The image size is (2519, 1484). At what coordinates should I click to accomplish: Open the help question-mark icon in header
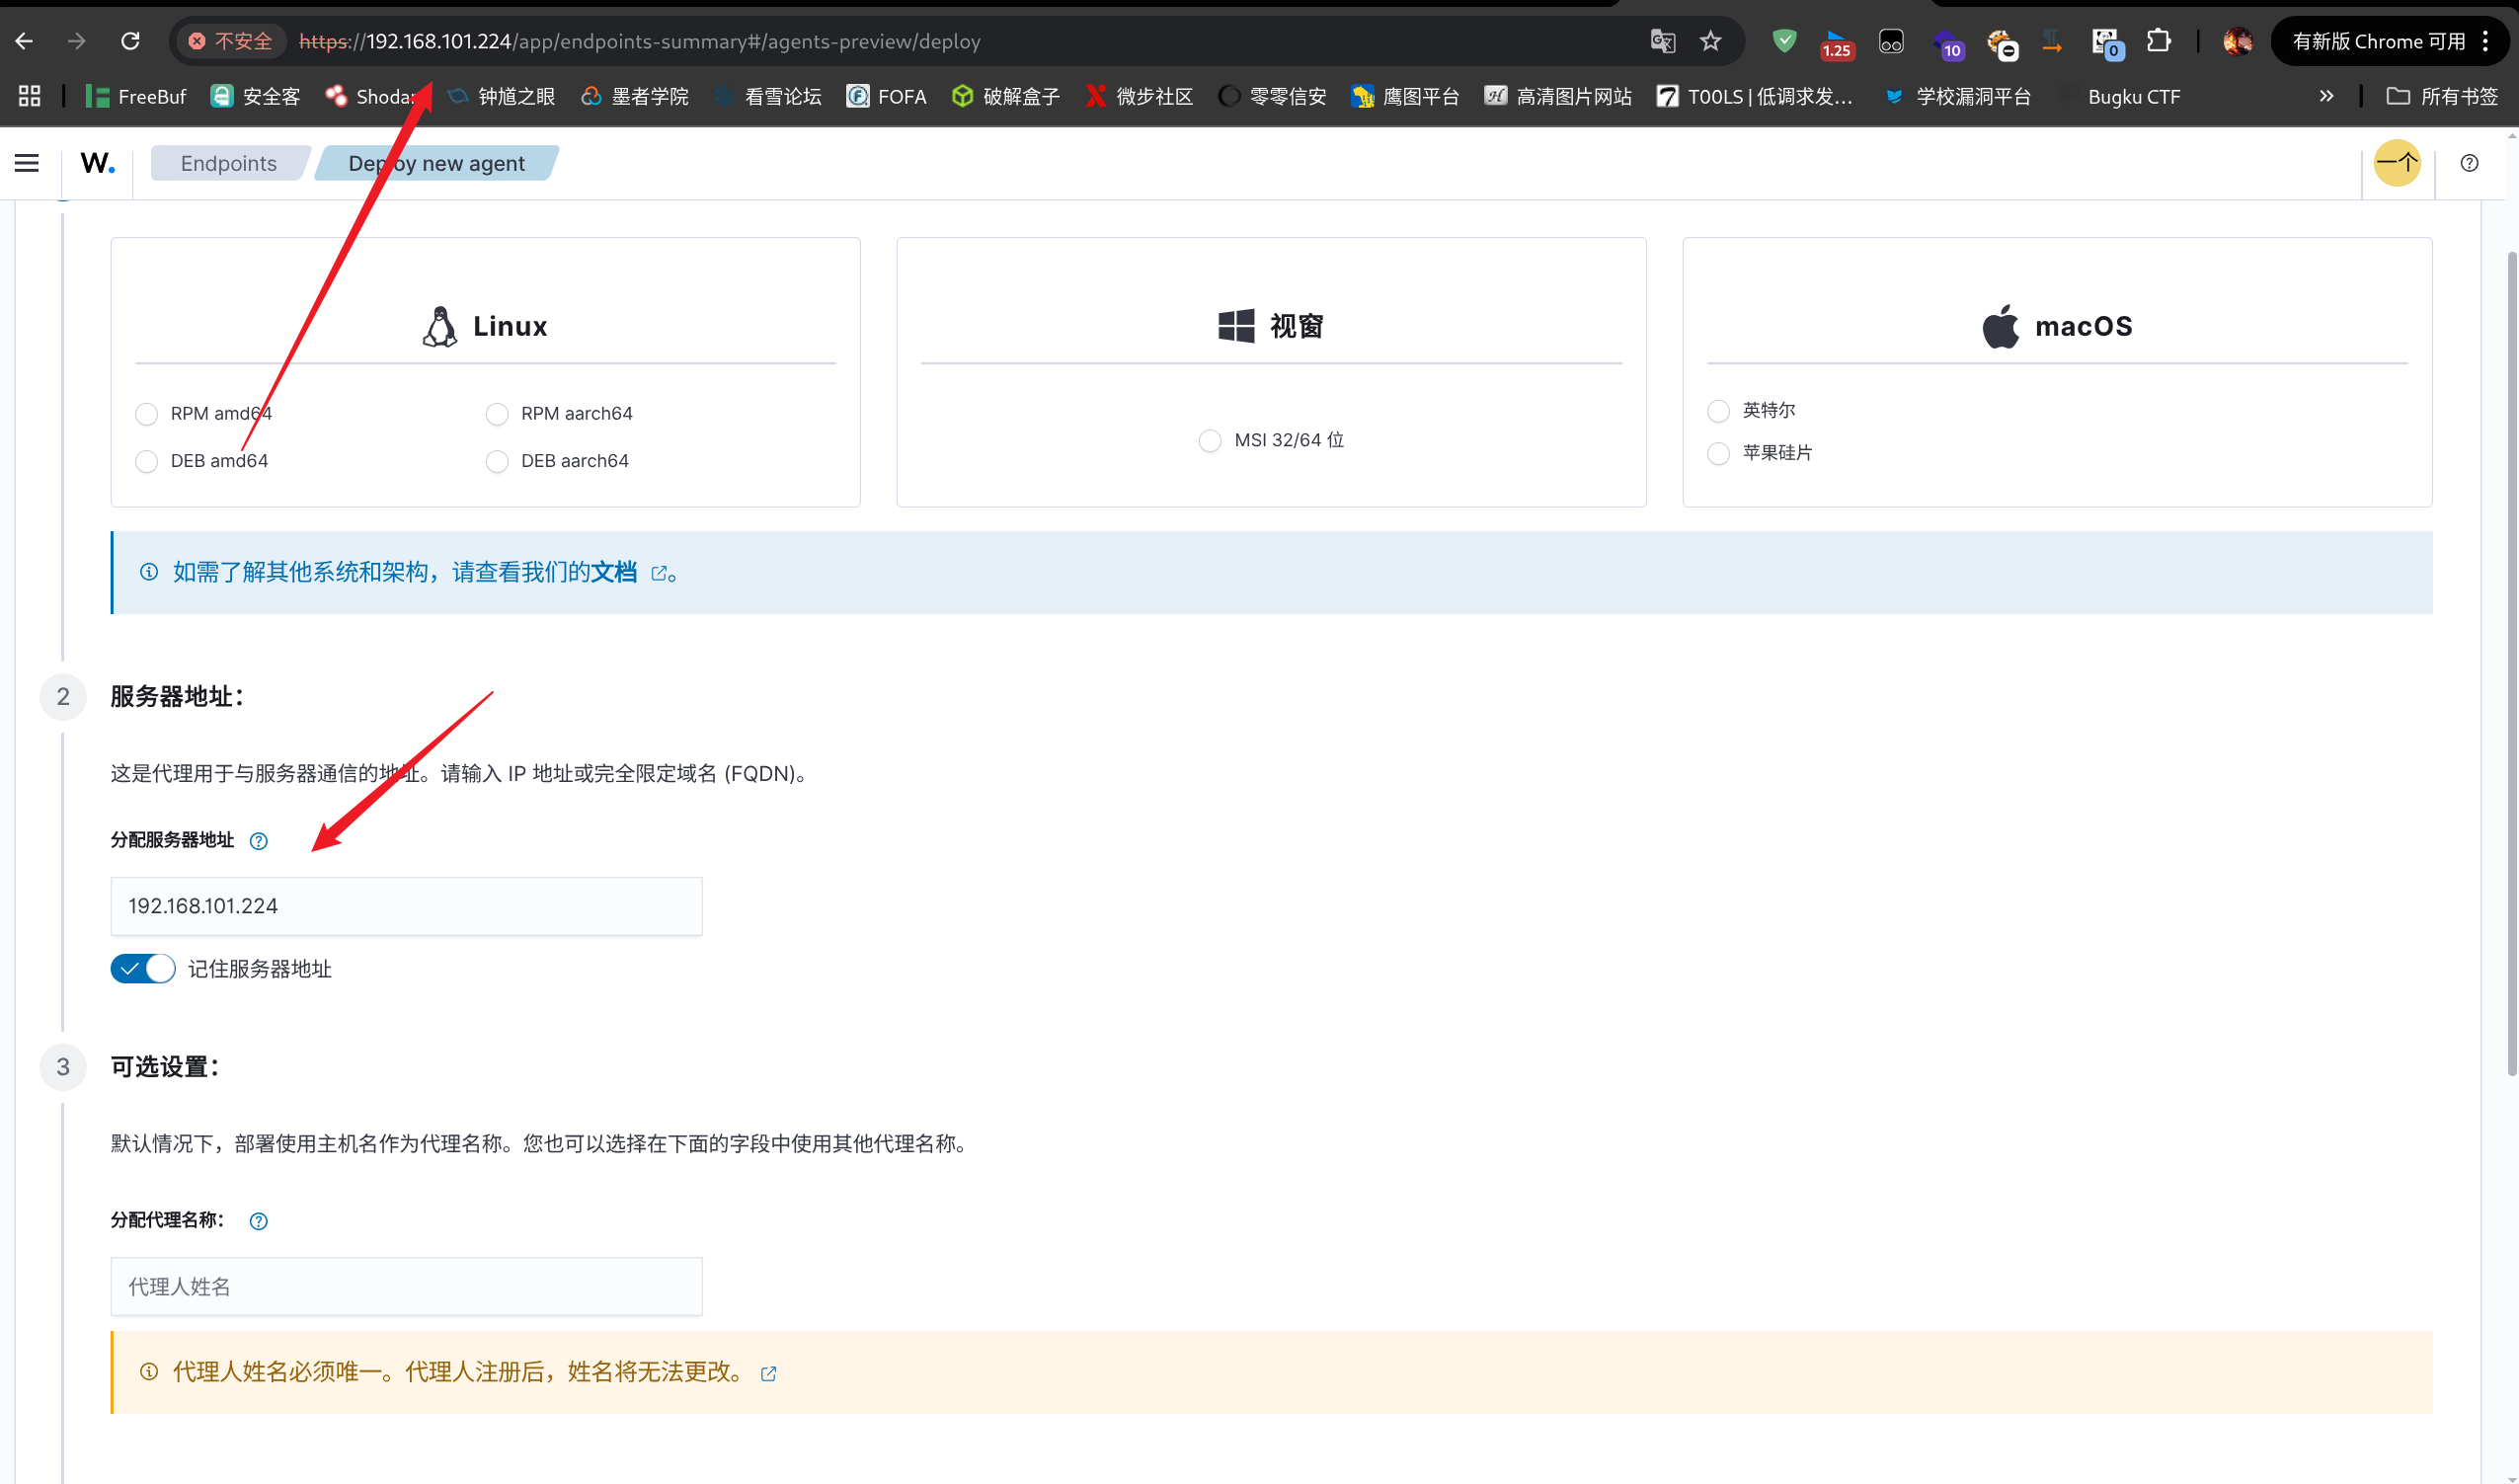point(2469,163)
